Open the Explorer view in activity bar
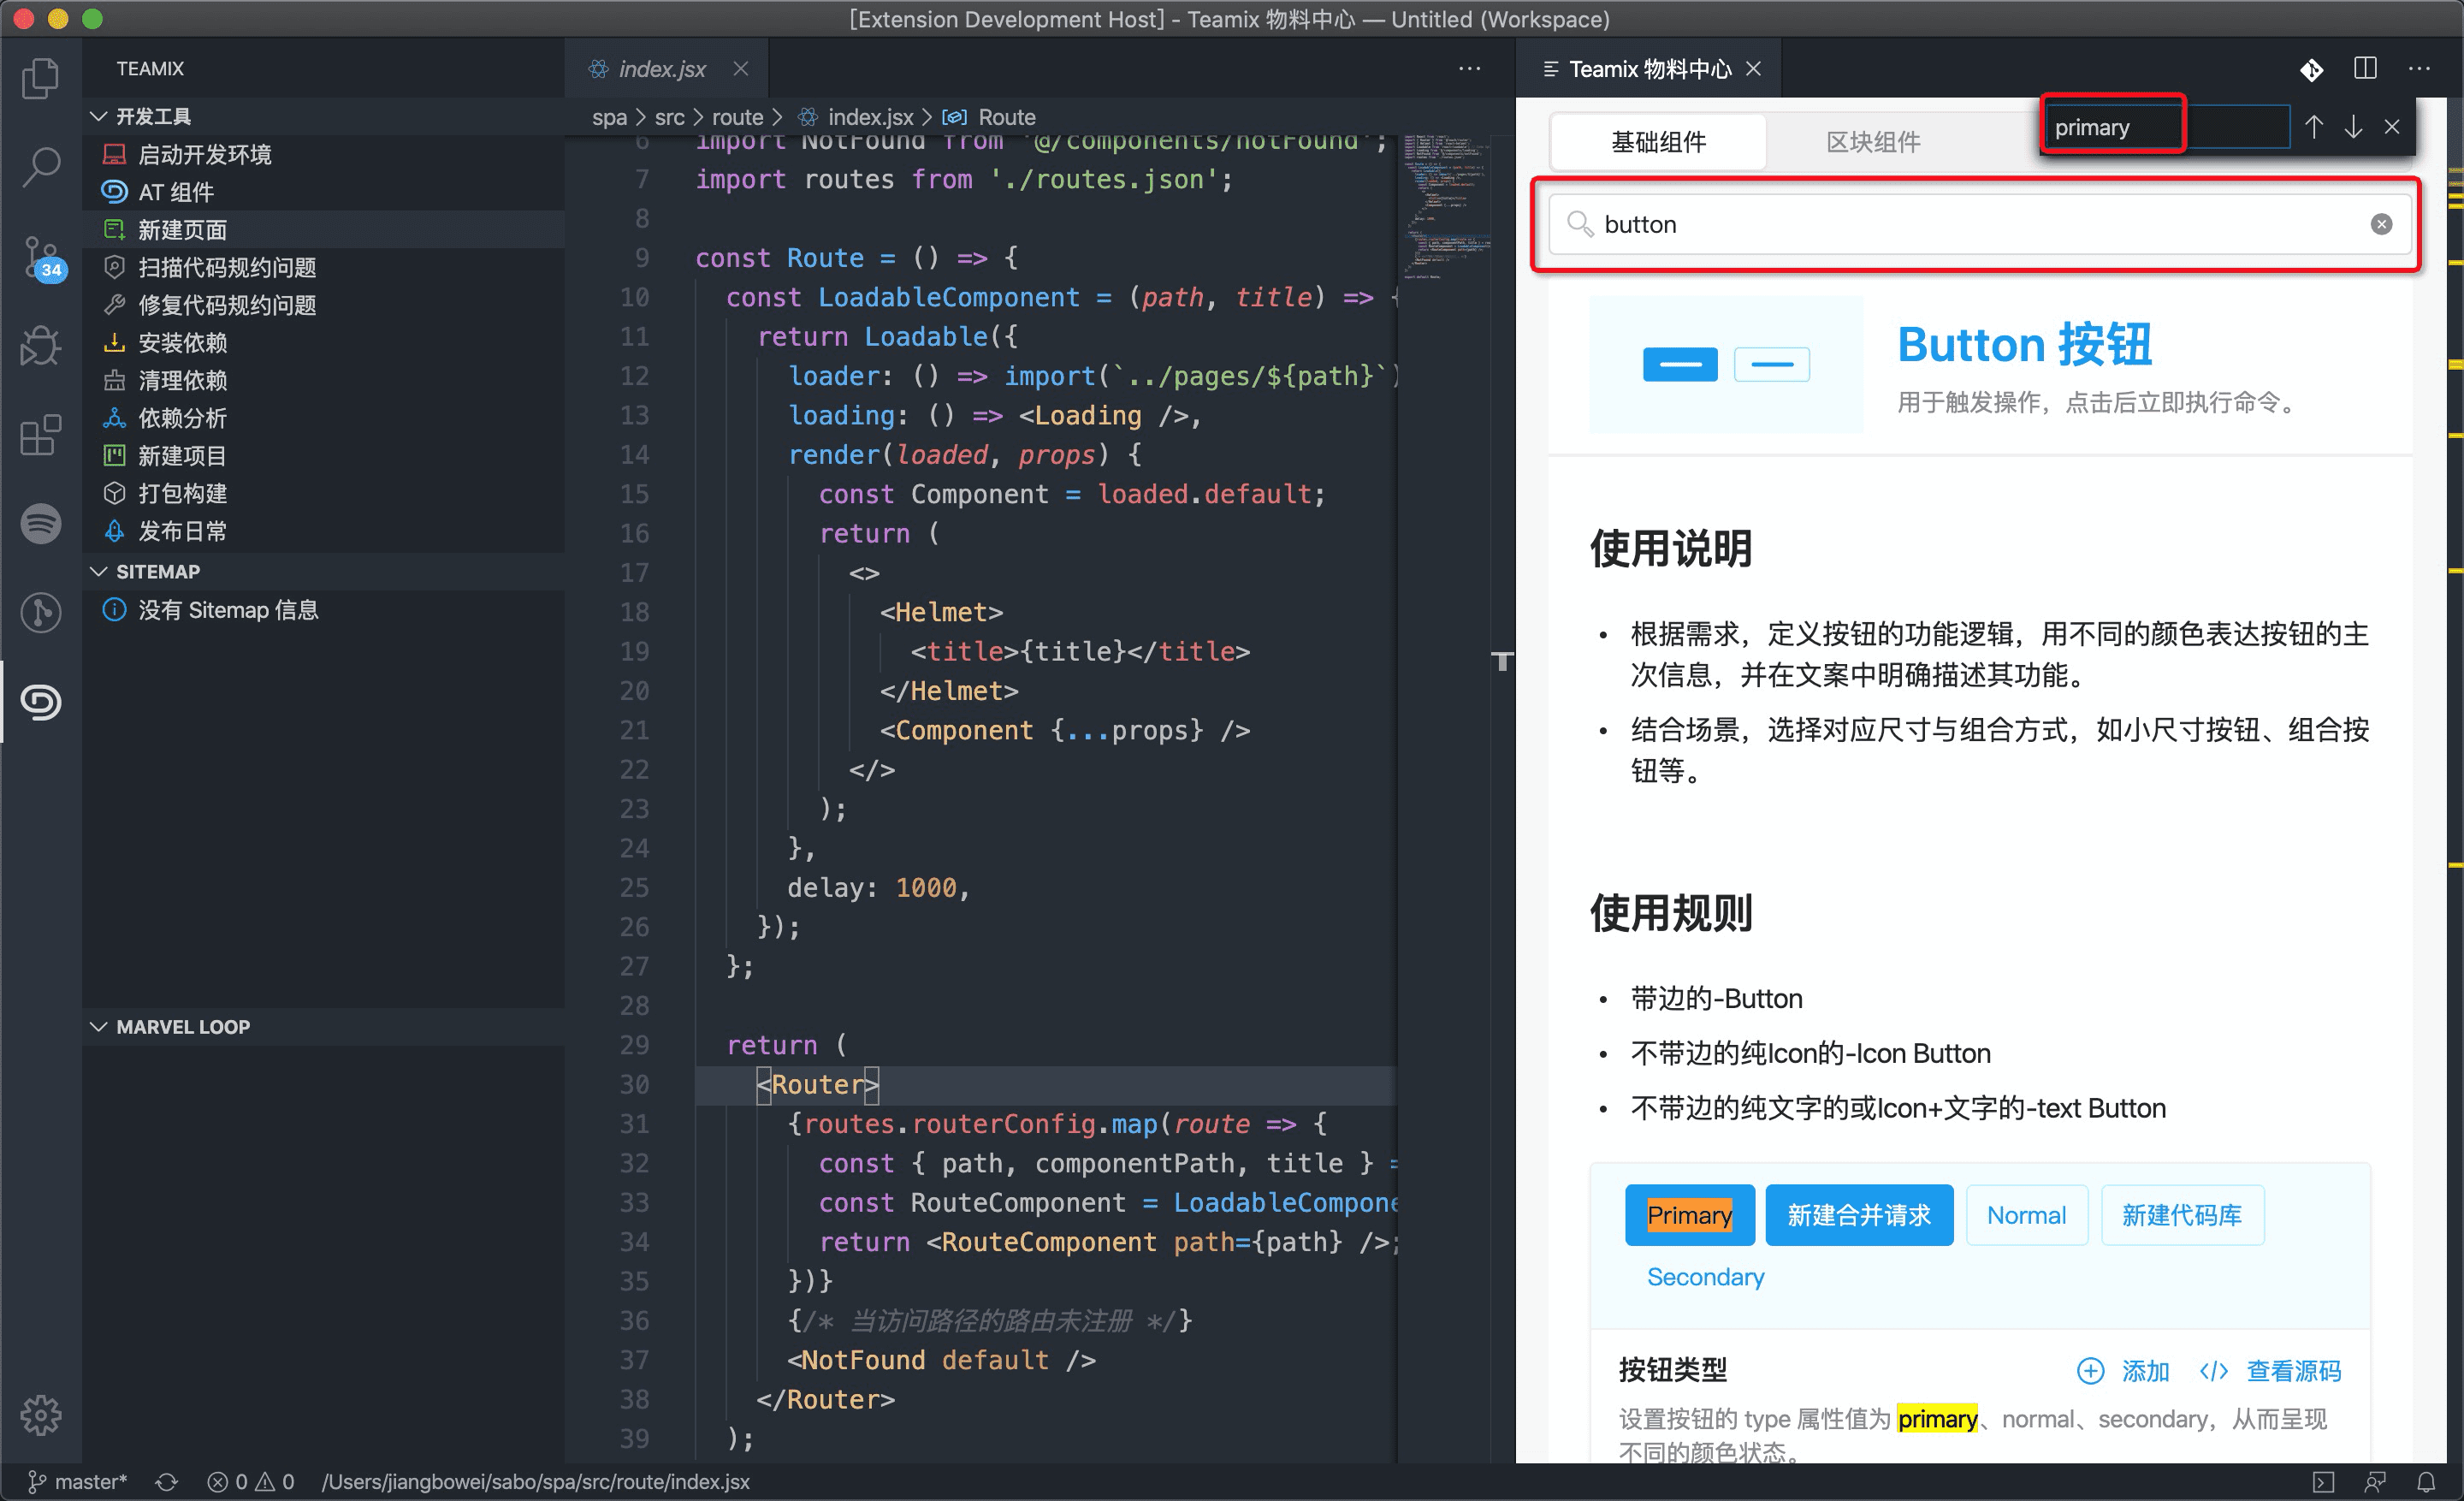This screenshot has height=1501, width=2464. coord(40,79)
